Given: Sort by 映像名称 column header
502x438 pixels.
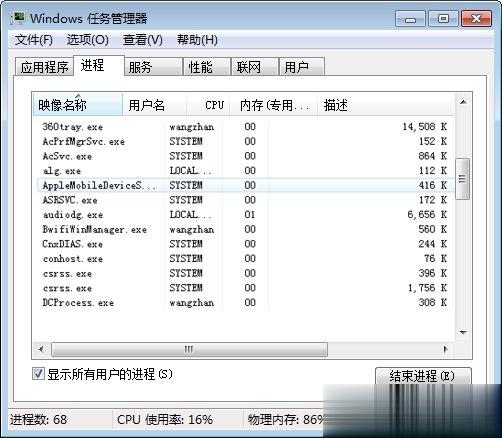Looking at the screenshot, I should 78,105.
